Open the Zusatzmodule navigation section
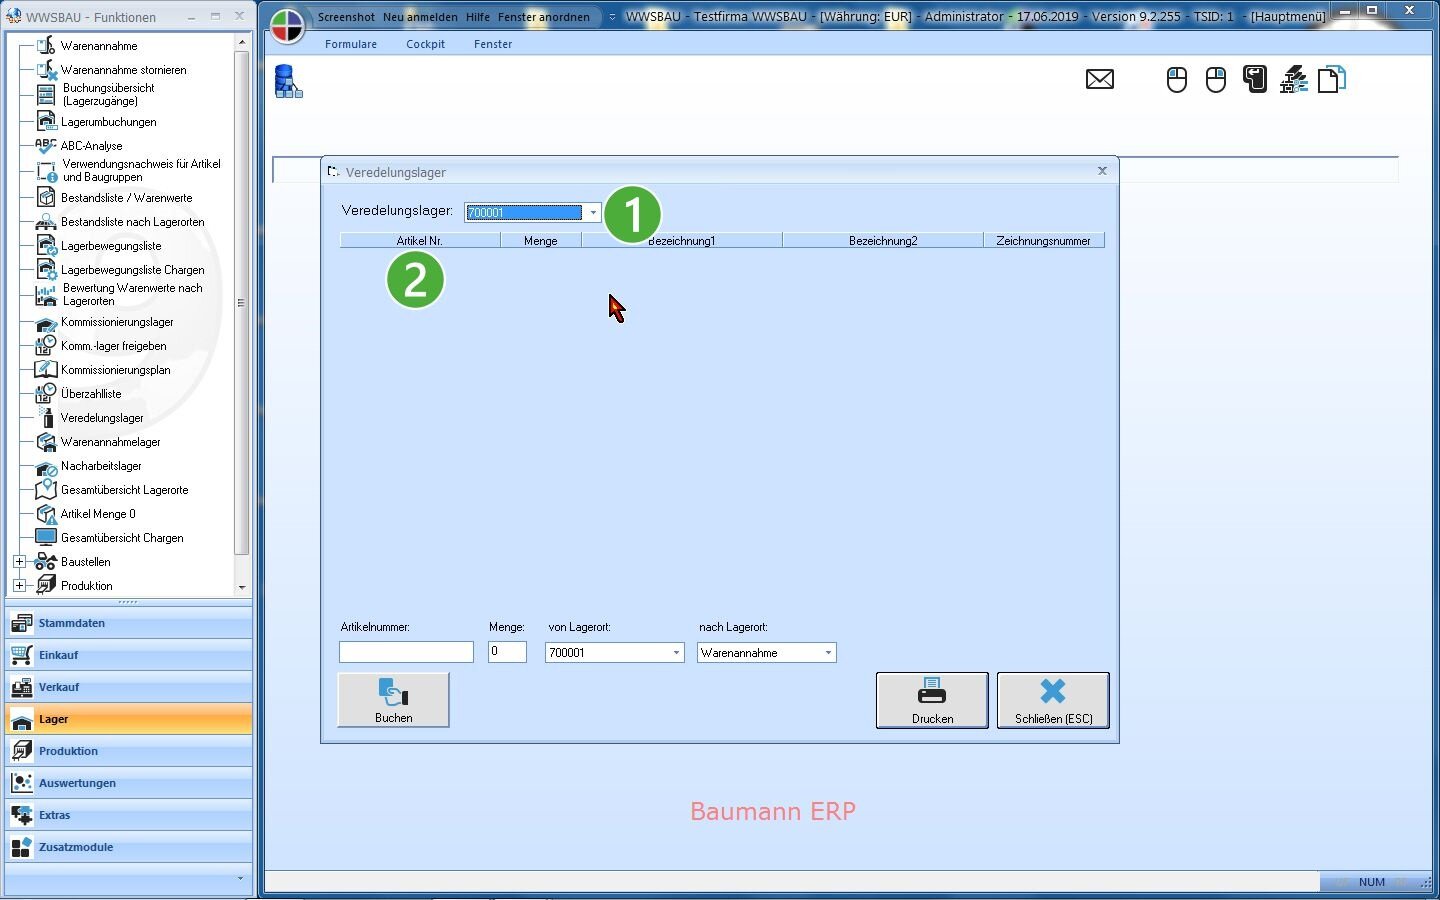1440x900 pixels. tap(128, 847)
